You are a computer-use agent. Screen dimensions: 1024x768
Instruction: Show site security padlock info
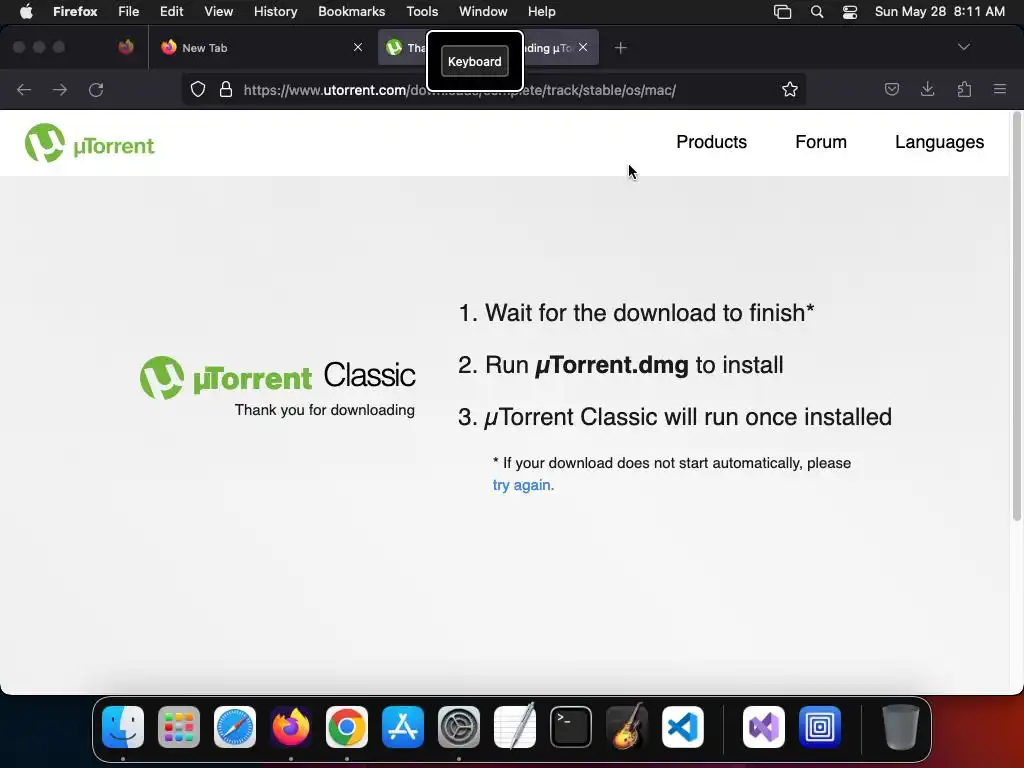tap(226, 89)
